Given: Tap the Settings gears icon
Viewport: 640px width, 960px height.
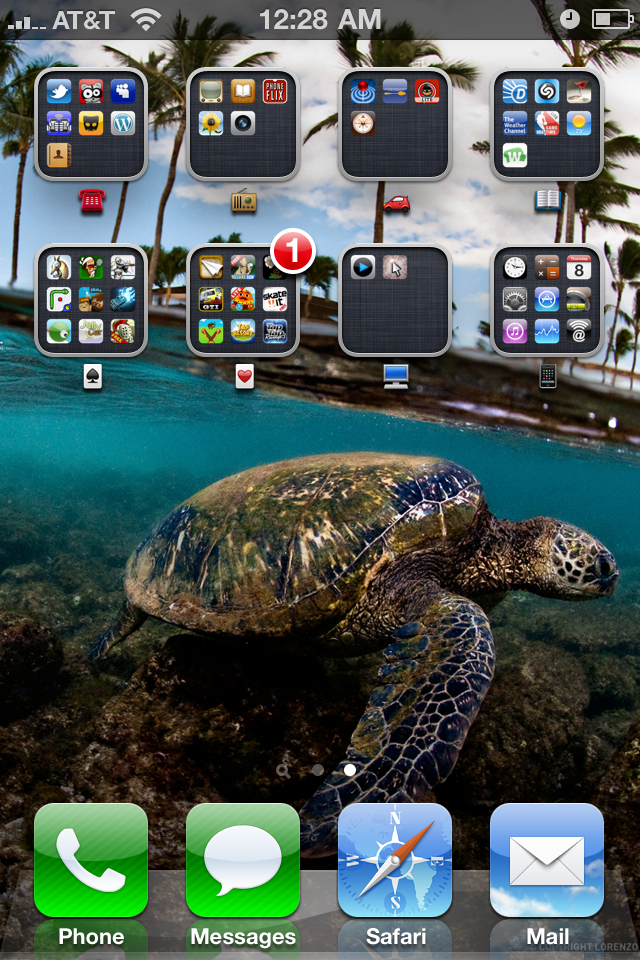Looking at the screenshot, I should (515, 299).
